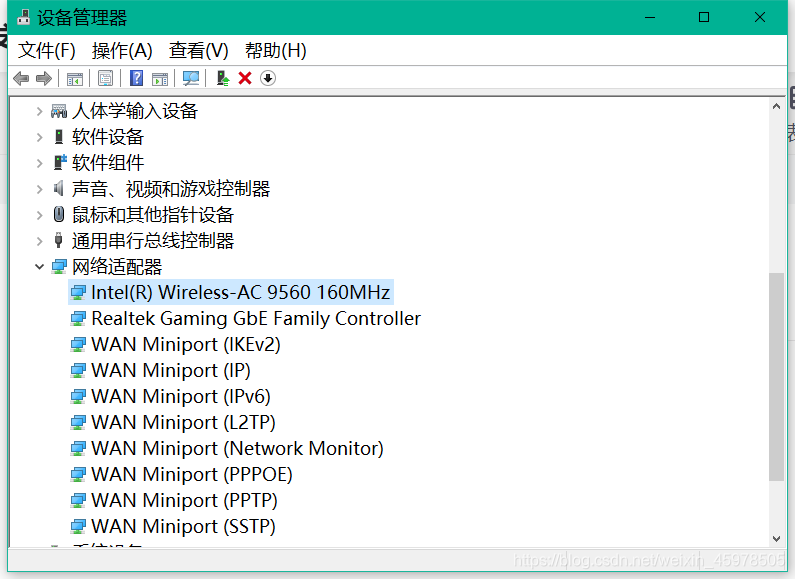
Task: Minimize the 设备管理器 window
Action: coord(650,17)
